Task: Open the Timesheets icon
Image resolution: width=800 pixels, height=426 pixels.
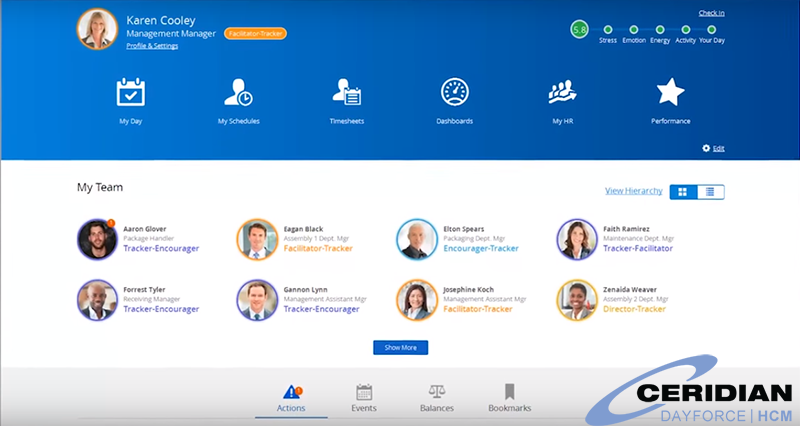Action: coord(346,93)
